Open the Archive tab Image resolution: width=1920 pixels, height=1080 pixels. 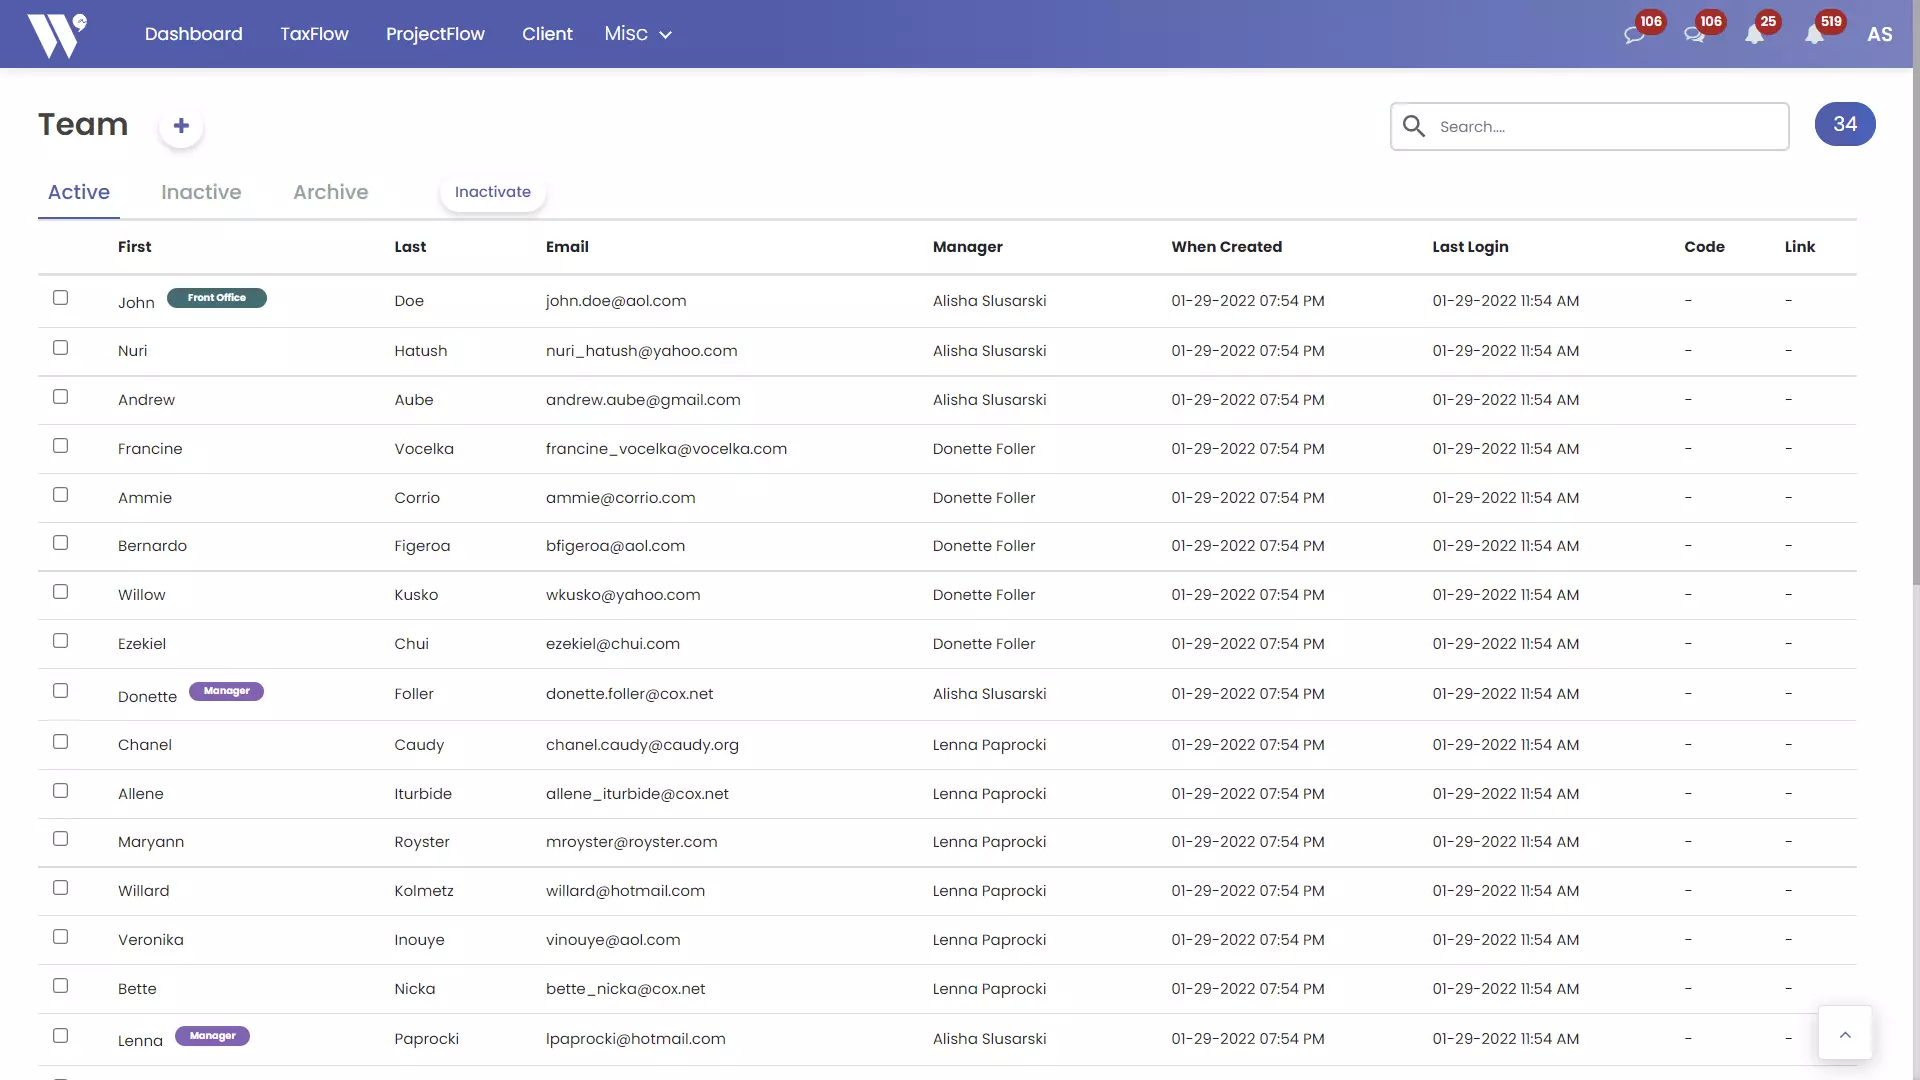pyautogui.click(x=330, y=192)
